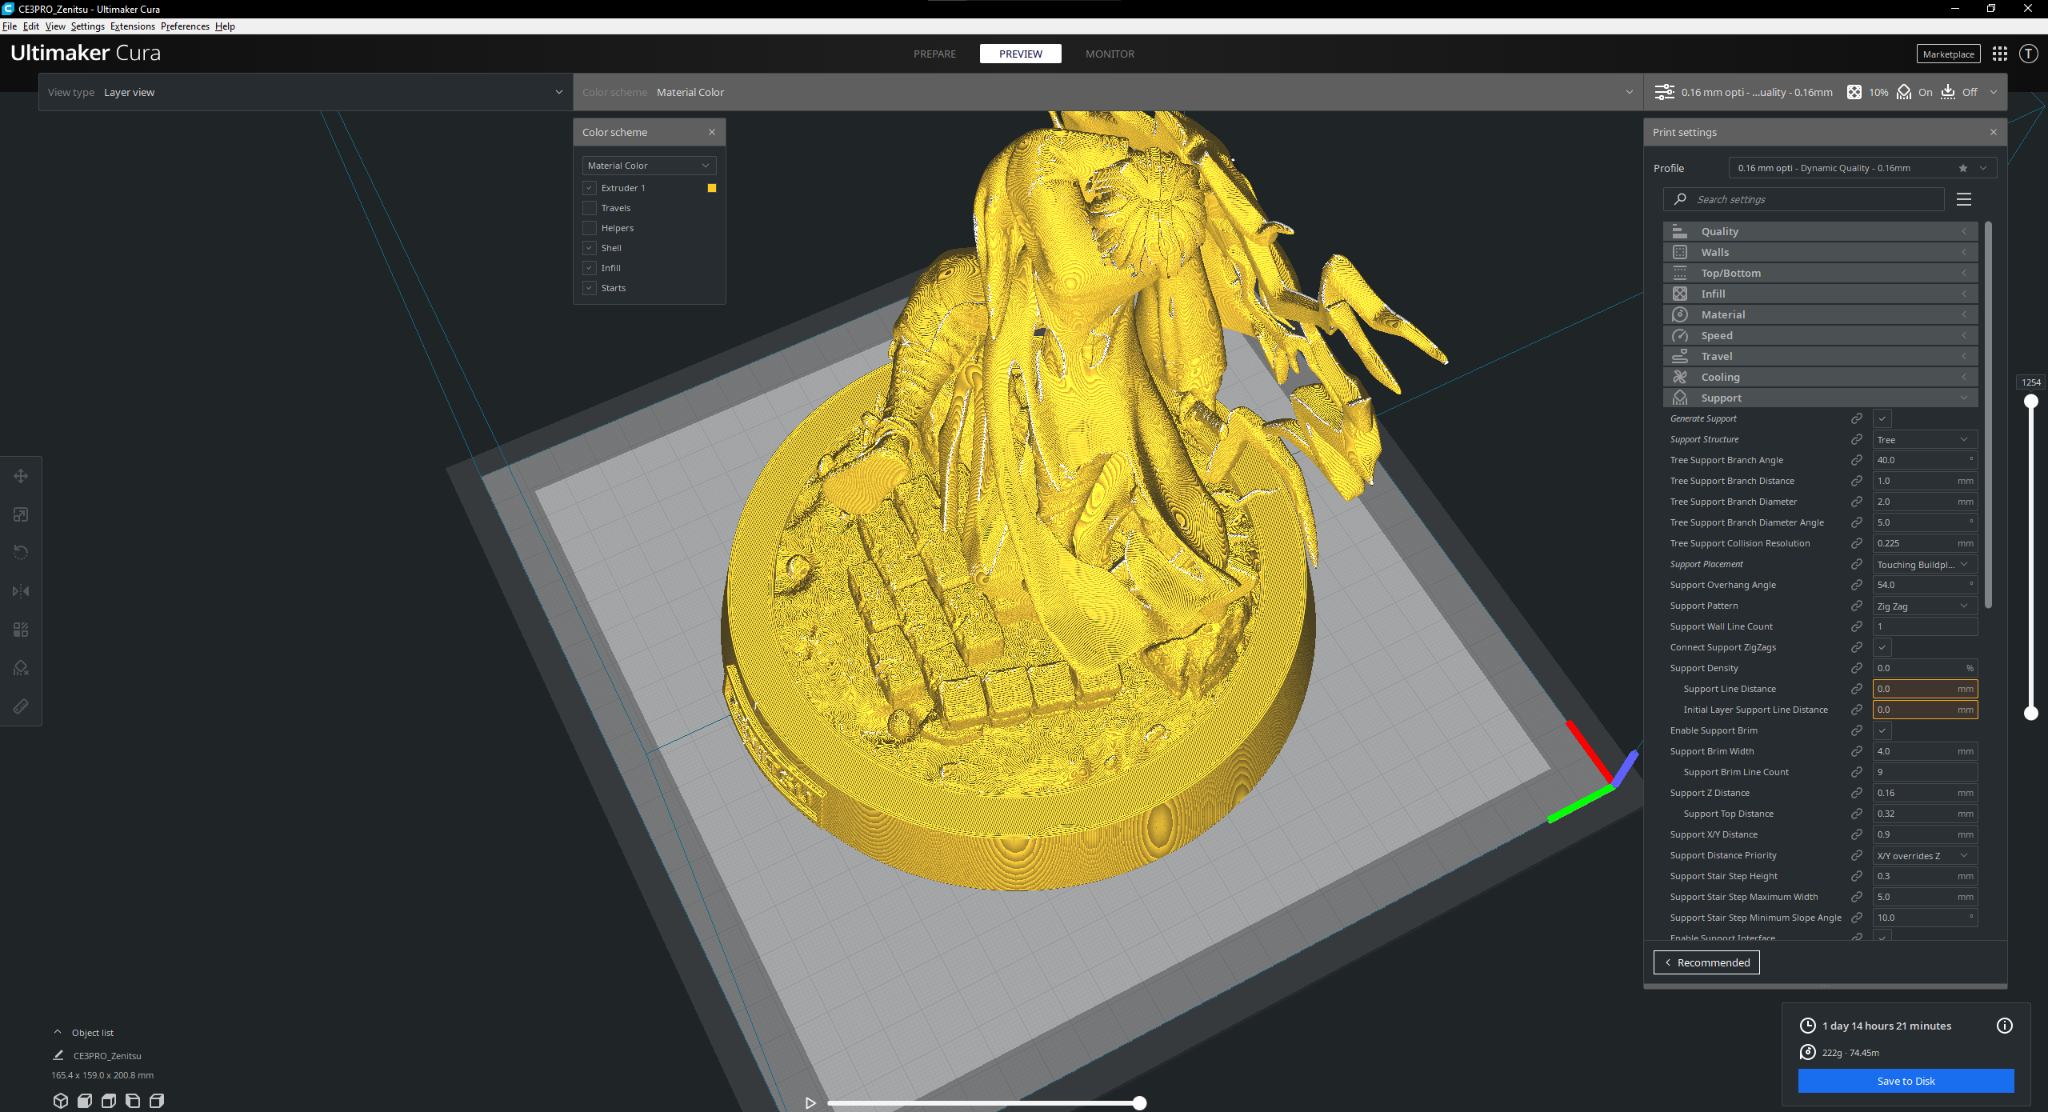Image resolution: width=2048 pixels, height=1112 pixels.
Task: Open Support Pattern Zig Zag dropdown
Action: tap(1925, 606)
